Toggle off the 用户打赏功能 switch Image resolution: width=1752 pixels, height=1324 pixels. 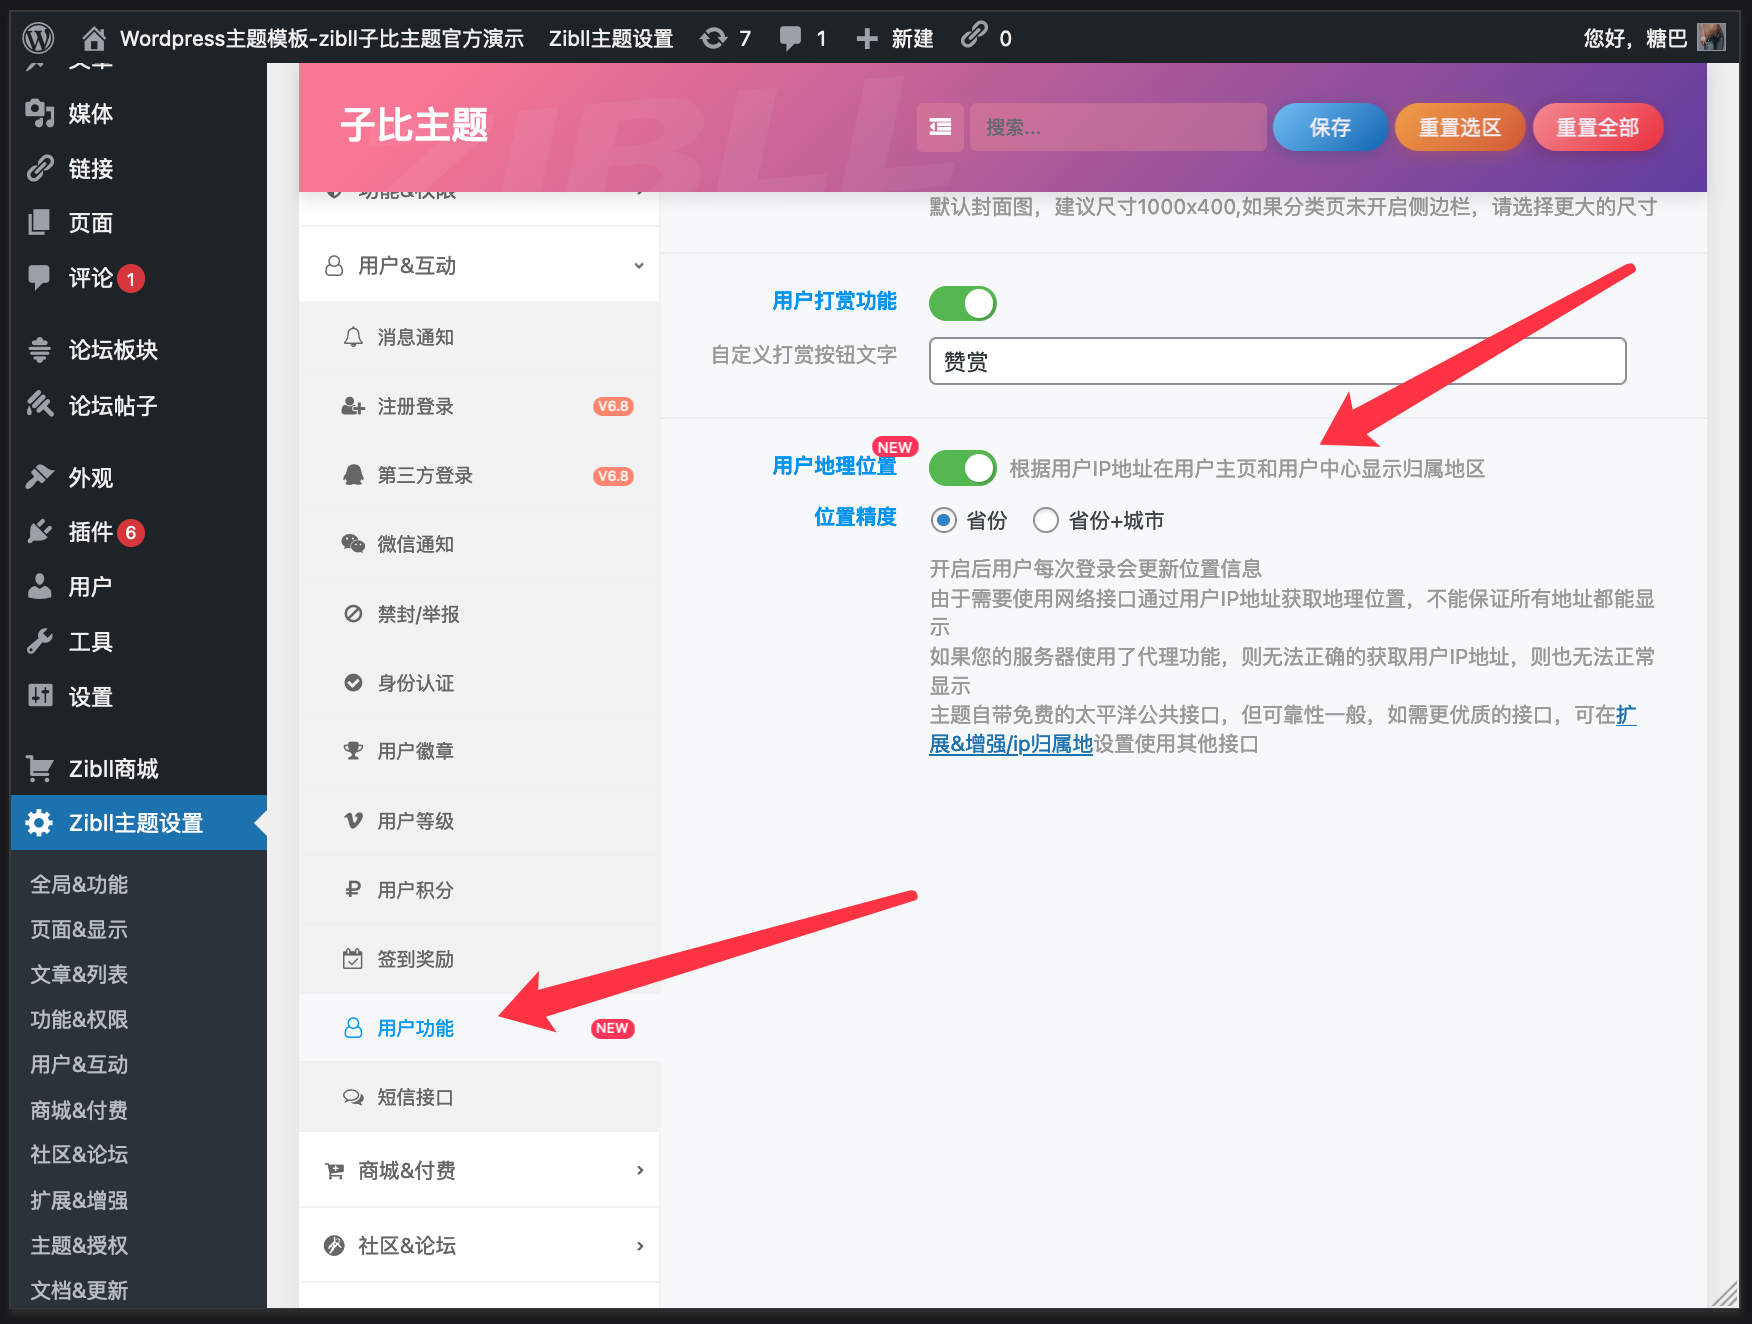[x=962, y=303]
